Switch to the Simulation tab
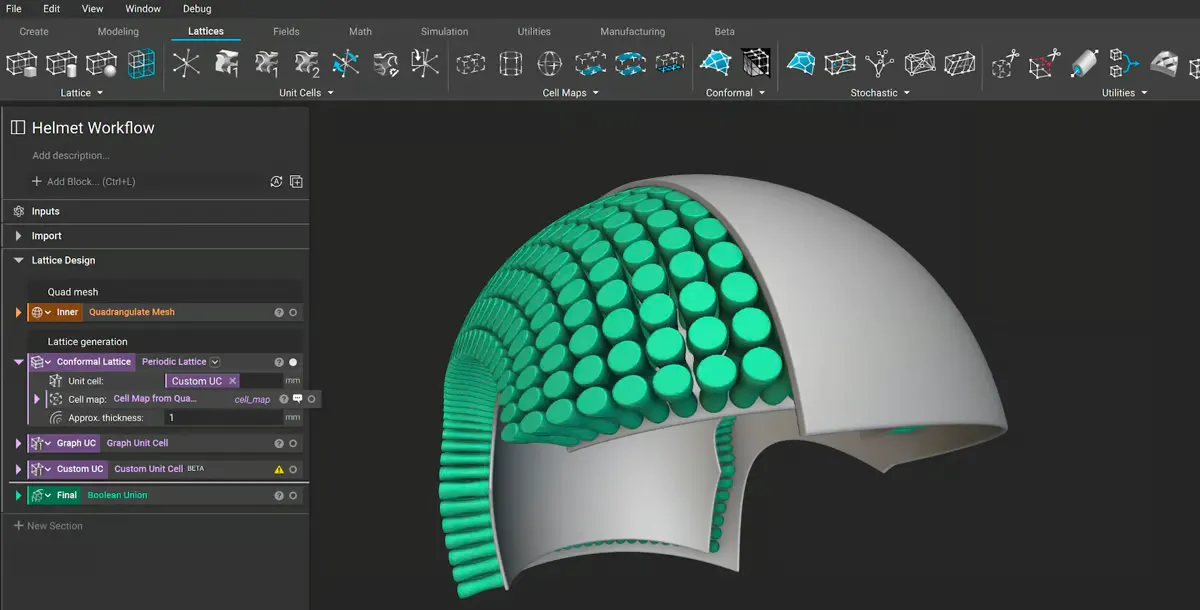 click(444, 31)
